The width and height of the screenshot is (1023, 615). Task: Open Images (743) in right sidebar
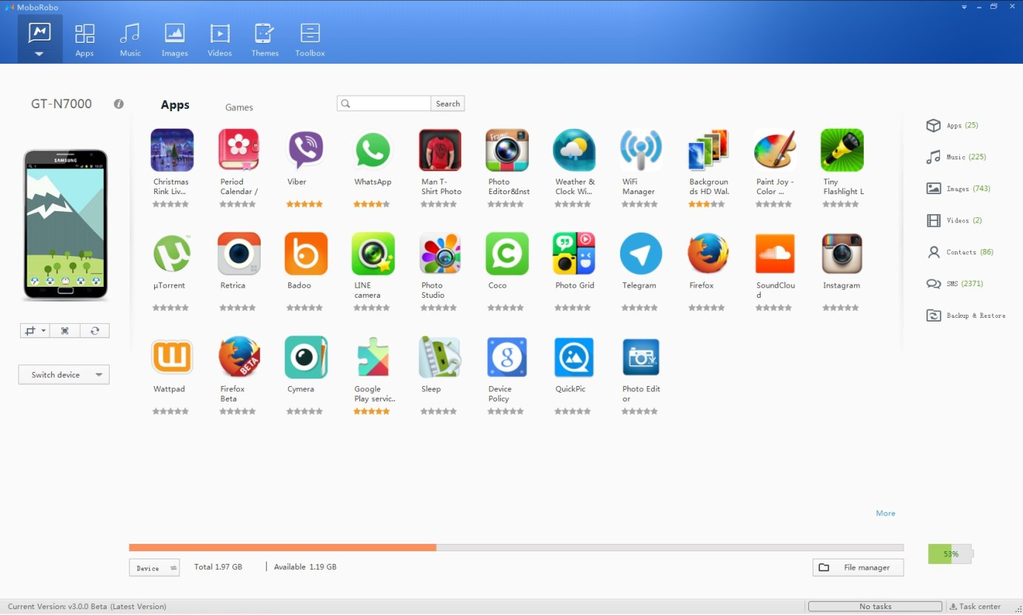pos(958,188)
